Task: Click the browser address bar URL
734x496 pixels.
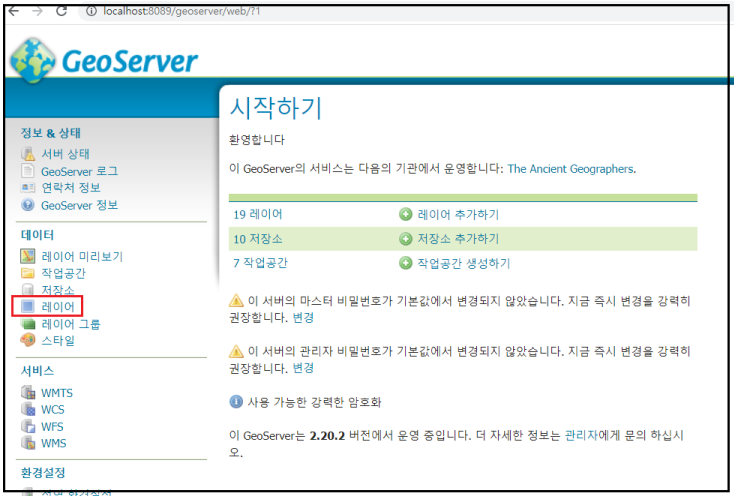Action: (182, 11)
